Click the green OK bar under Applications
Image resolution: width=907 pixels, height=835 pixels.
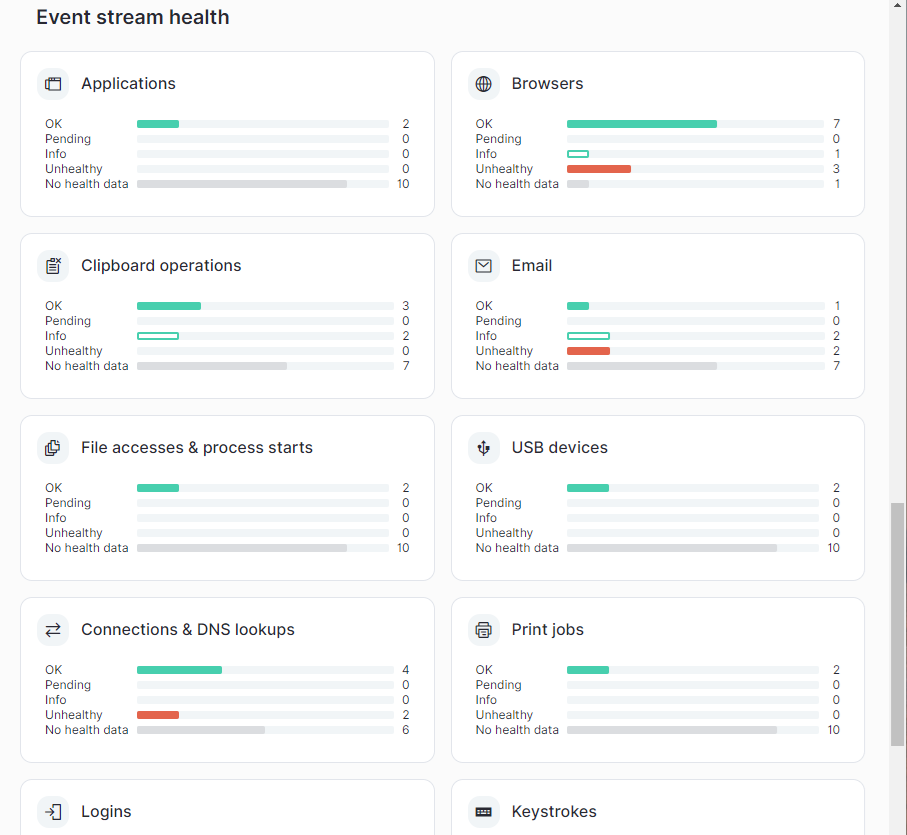coord(158,124)
